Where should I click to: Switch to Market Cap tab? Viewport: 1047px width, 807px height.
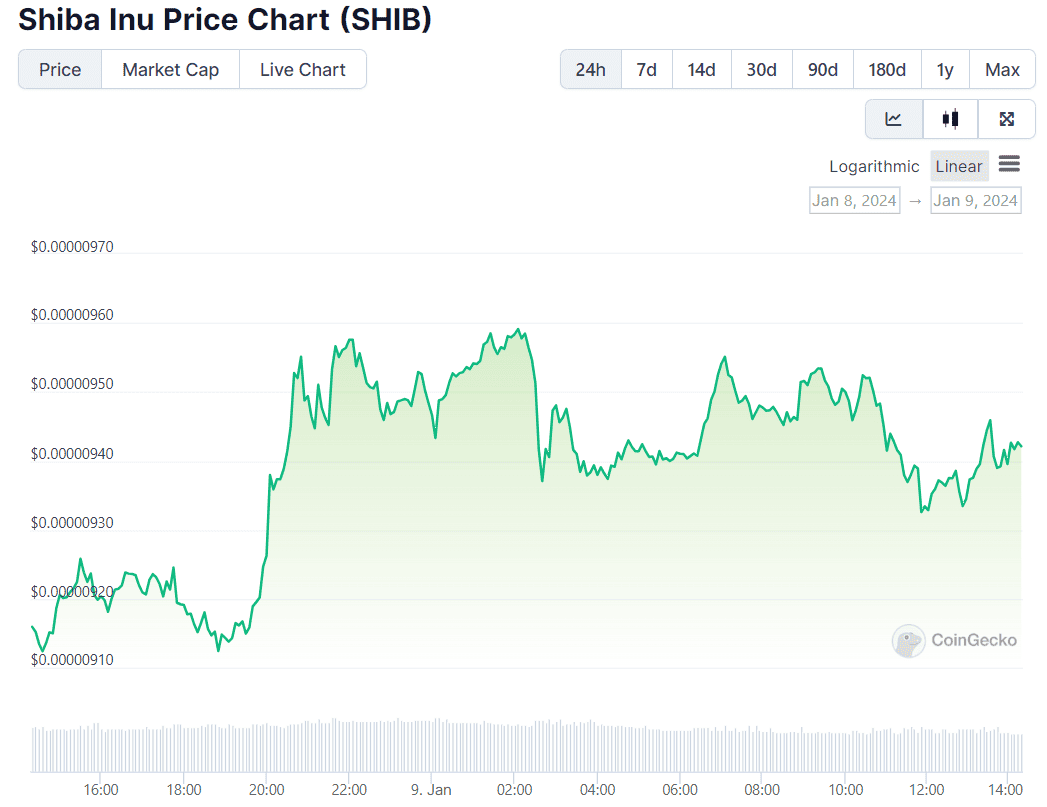pos(170,69)
